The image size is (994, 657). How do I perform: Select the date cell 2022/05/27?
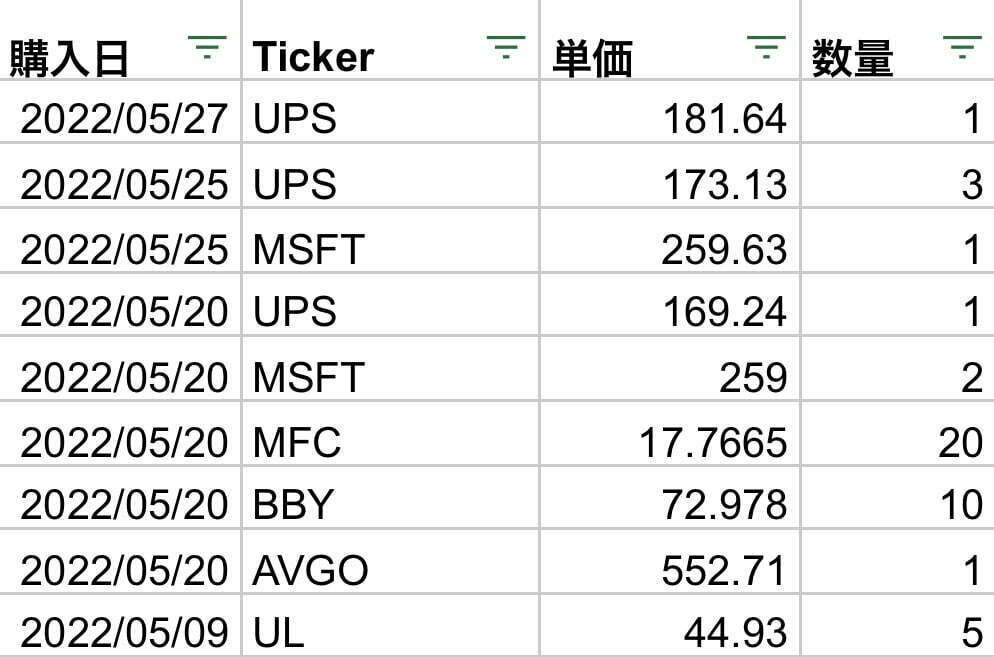click(123, 120)
